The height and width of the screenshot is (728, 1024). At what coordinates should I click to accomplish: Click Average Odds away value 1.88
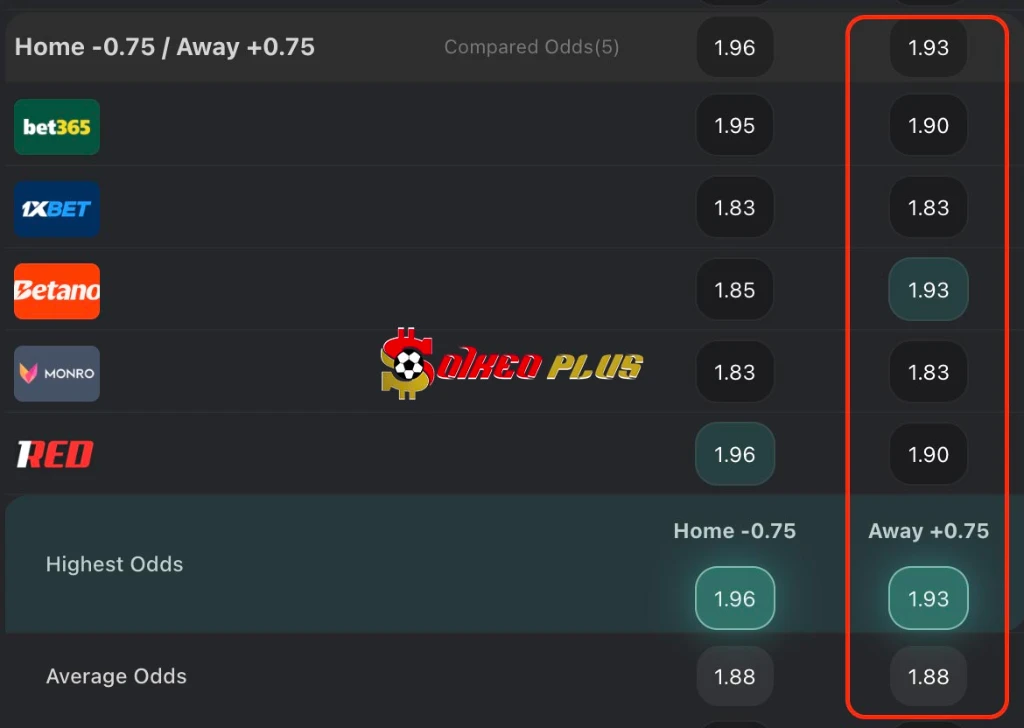pos(928,676)
